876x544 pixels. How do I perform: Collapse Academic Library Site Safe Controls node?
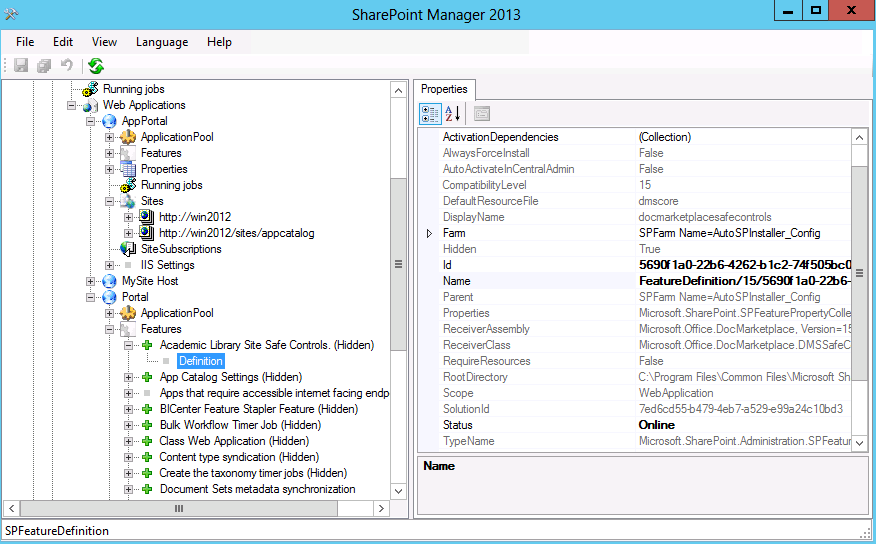pos(128,345)
